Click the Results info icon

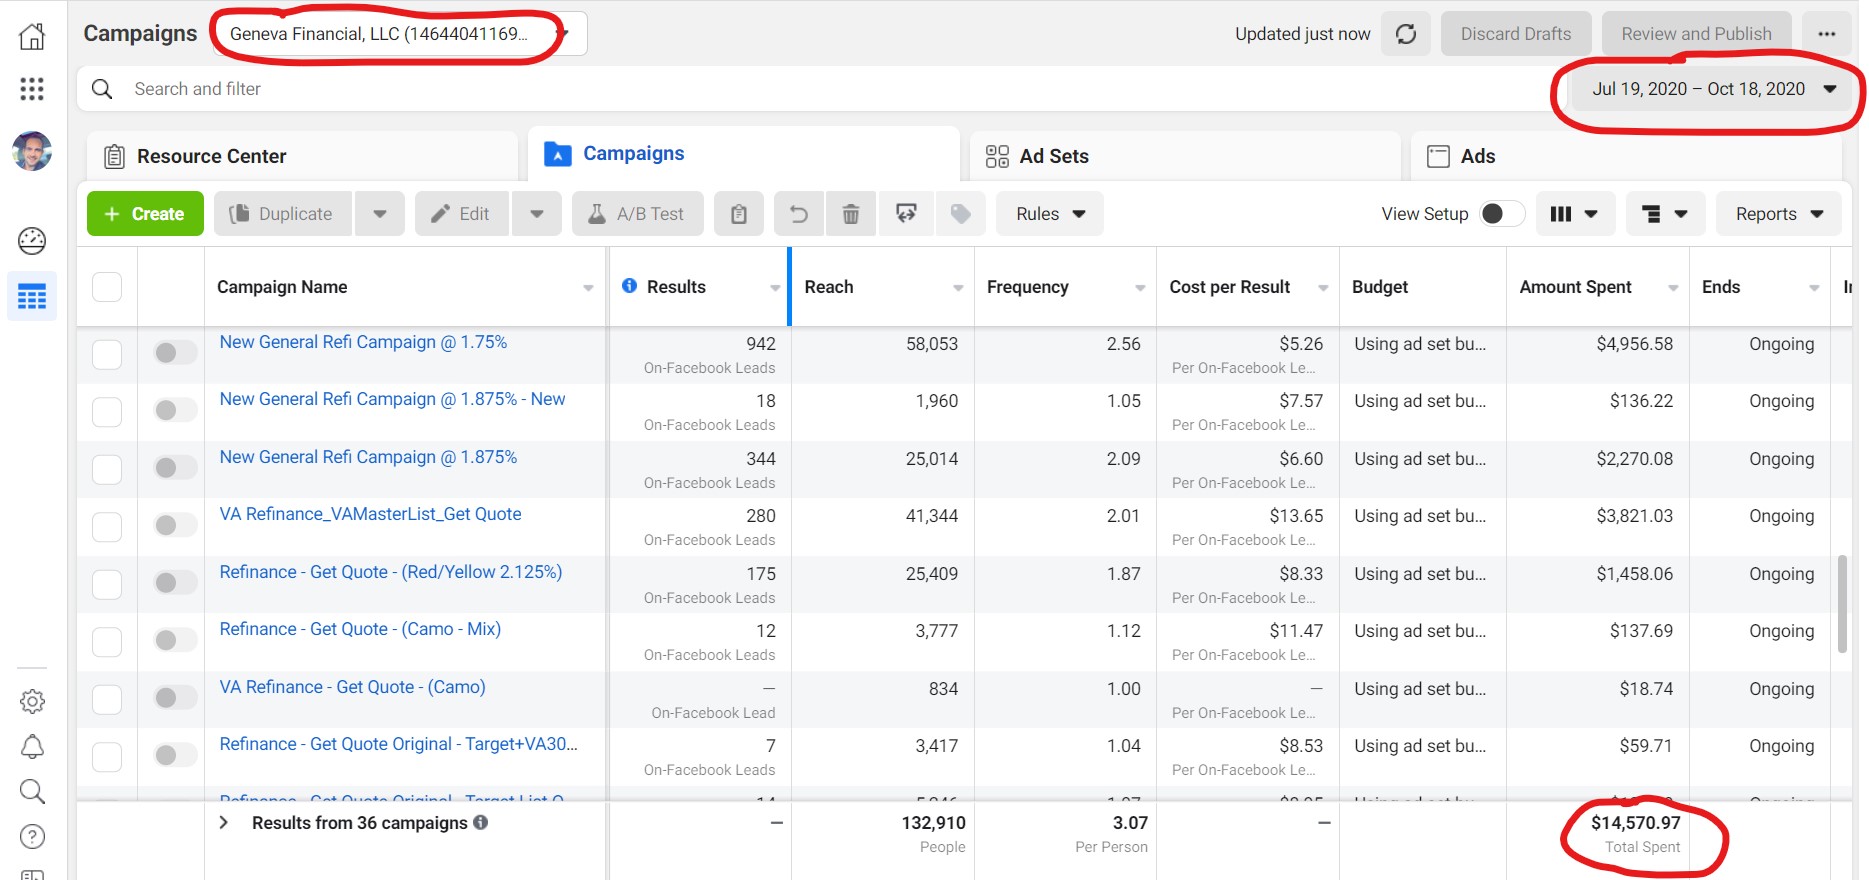pos(629,286)
